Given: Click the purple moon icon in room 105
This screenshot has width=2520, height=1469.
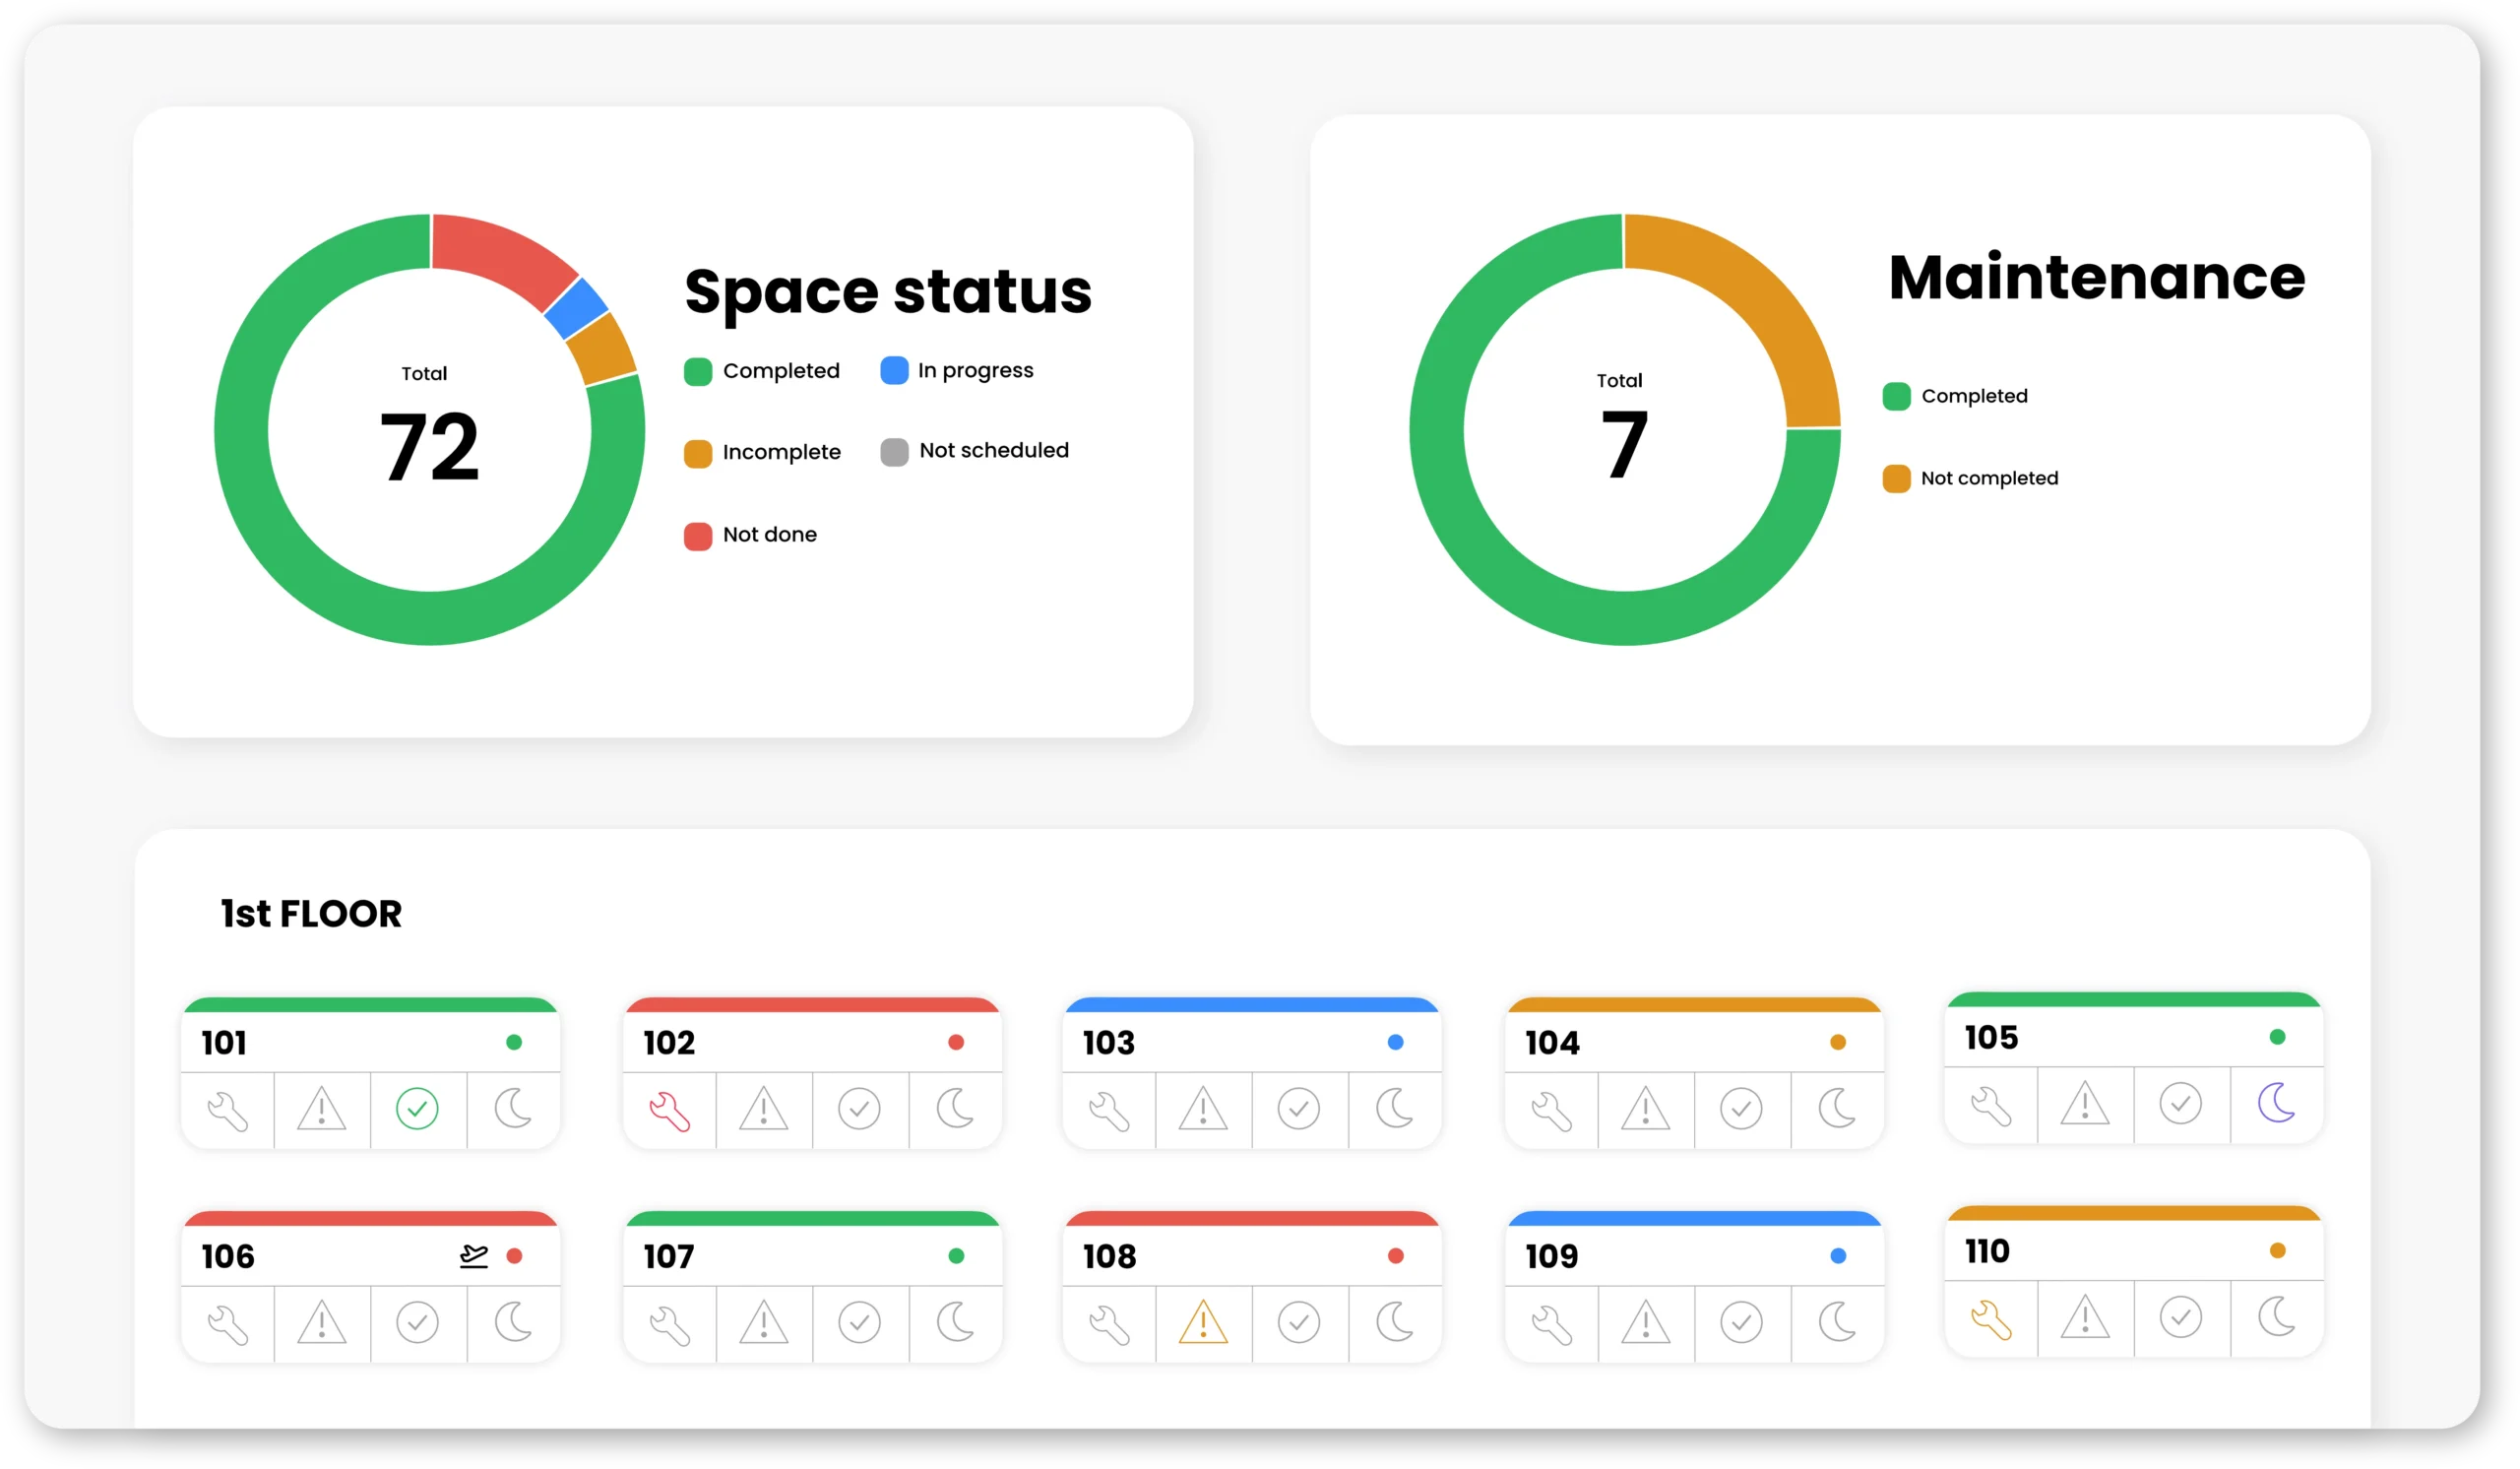Looking at the screenshot, I should pos(2276,1102).
